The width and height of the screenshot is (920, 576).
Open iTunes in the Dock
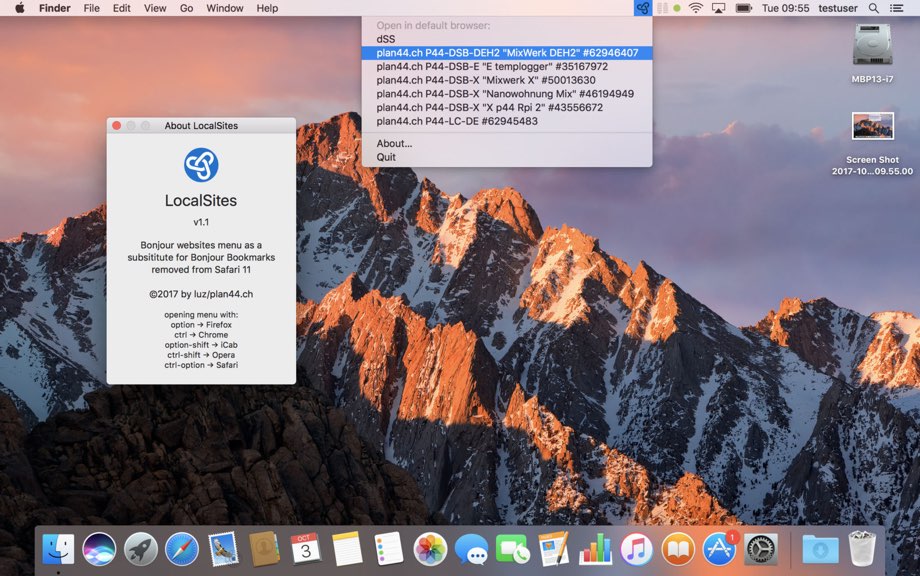coord(637,549)
